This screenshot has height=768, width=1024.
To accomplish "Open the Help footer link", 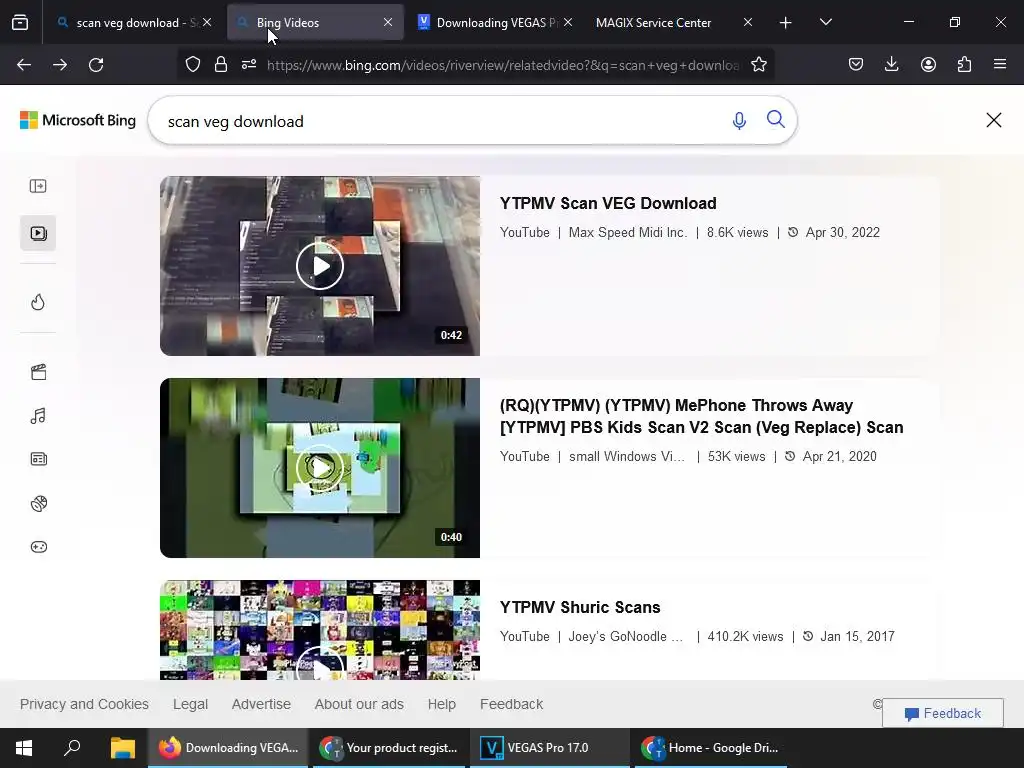I will (441, 704).
